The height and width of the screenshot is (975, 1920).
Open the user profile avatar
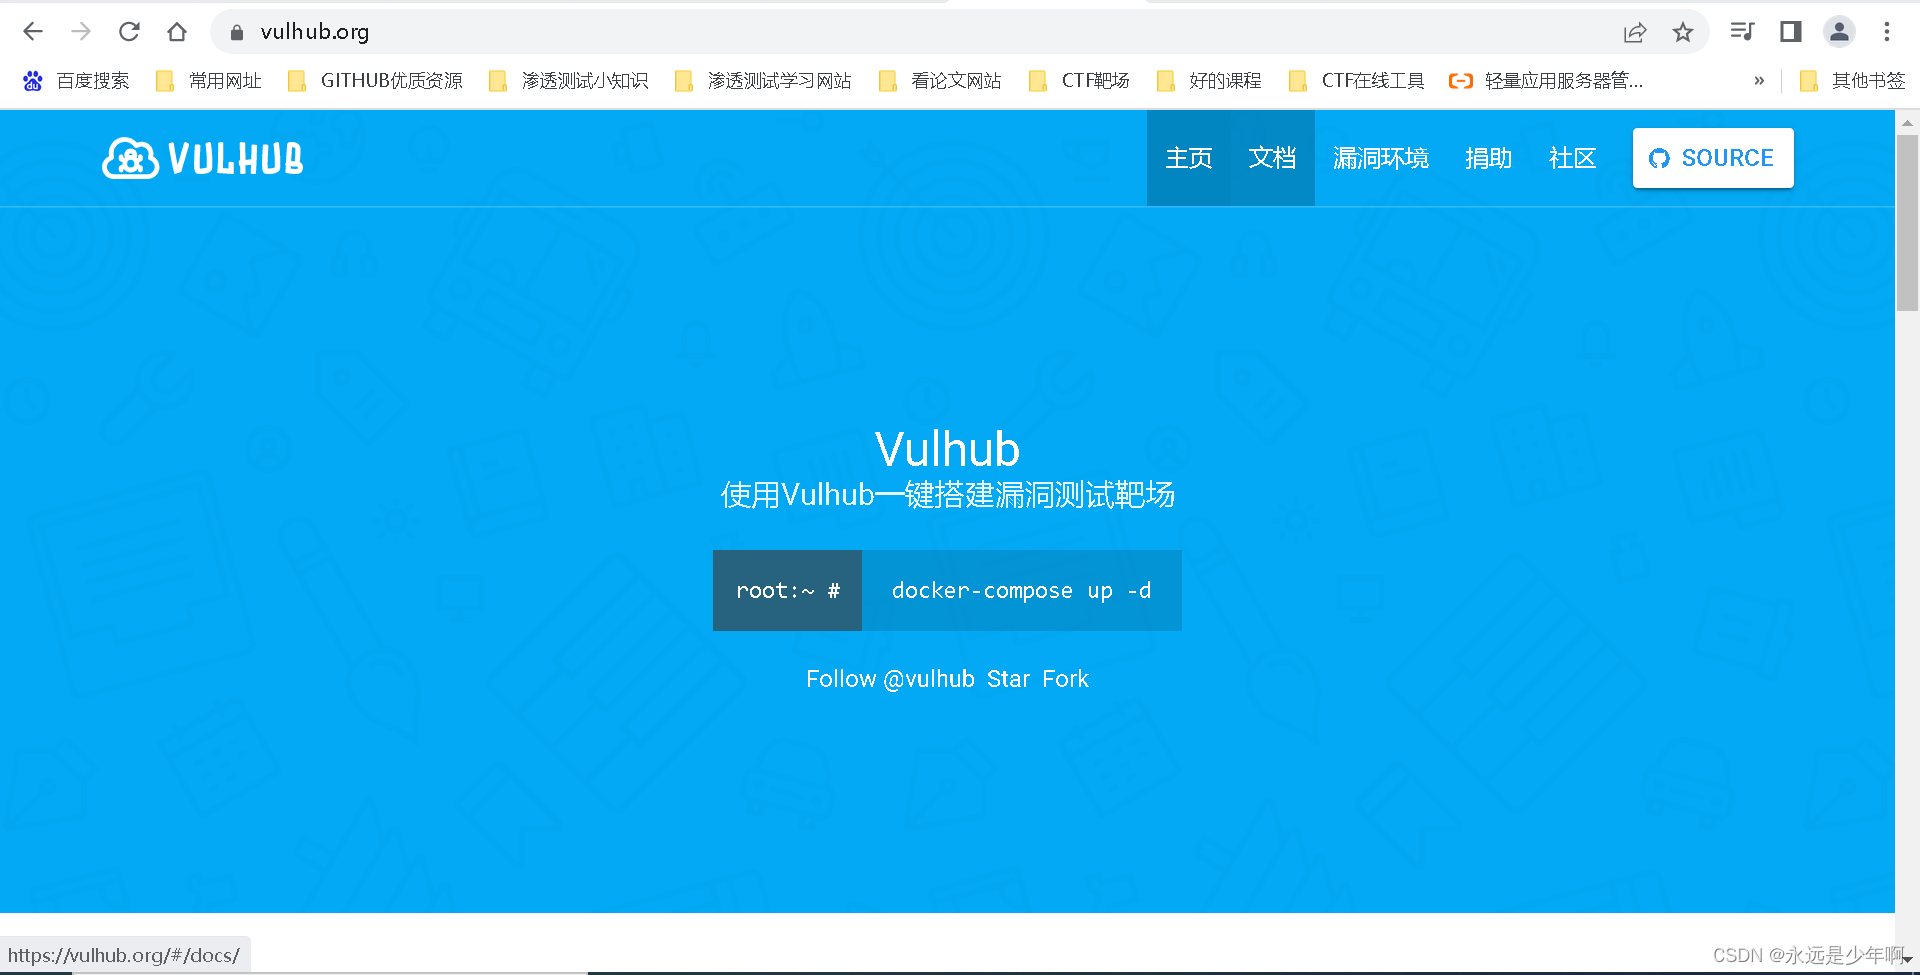(1839, 32)
